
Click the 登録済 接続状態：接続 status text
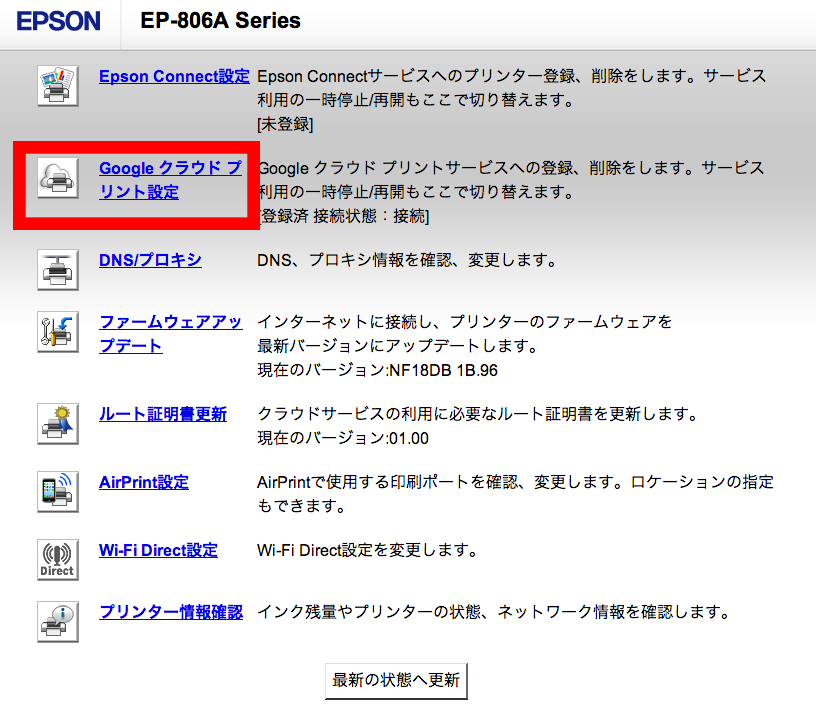344,216
